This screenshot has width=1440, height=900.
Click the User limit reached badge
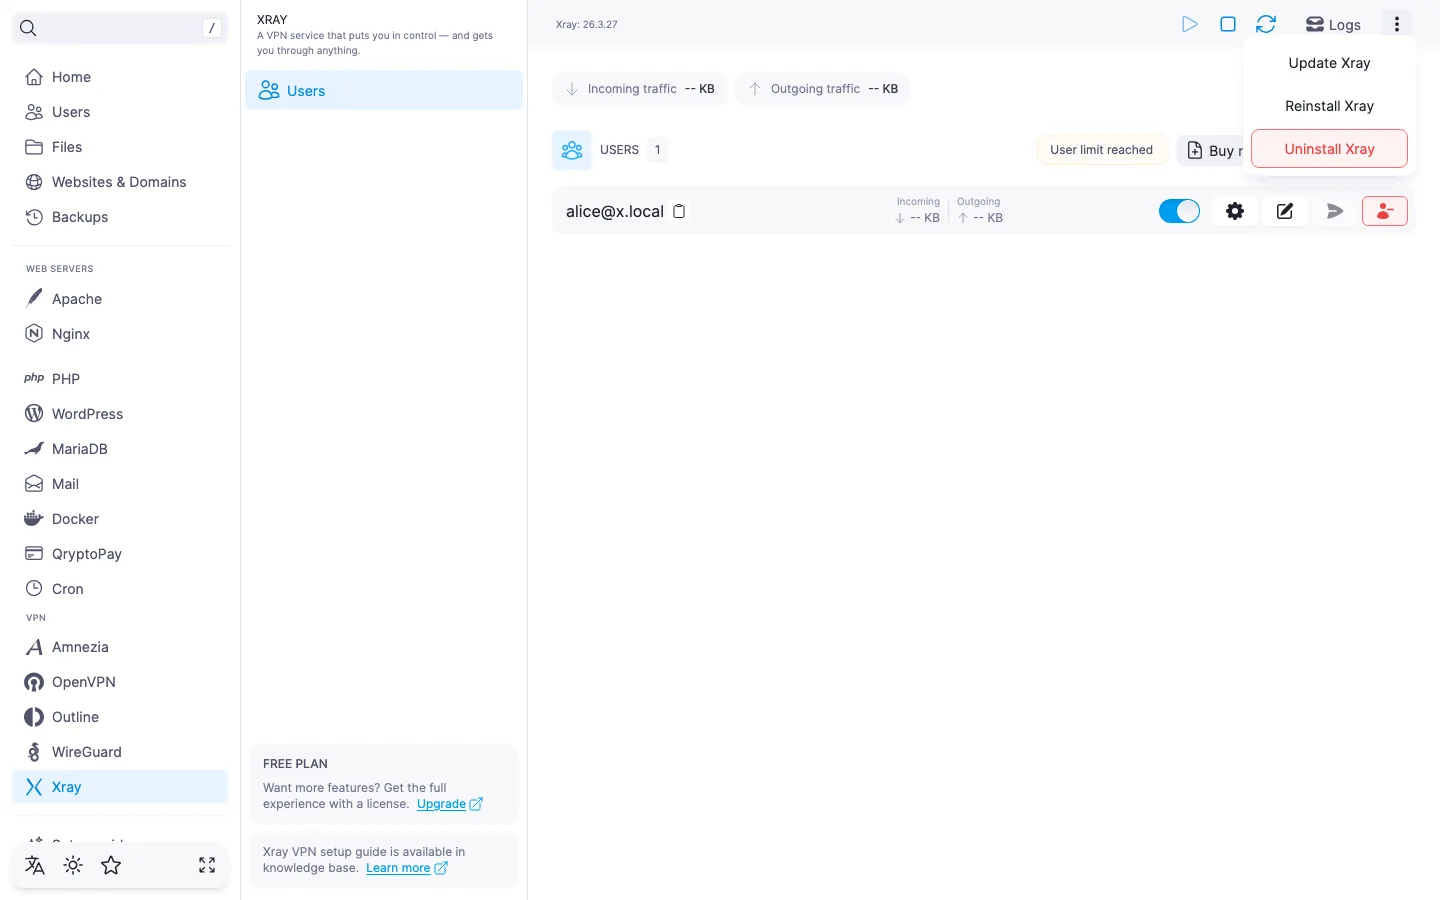[x=1102, y=150]
